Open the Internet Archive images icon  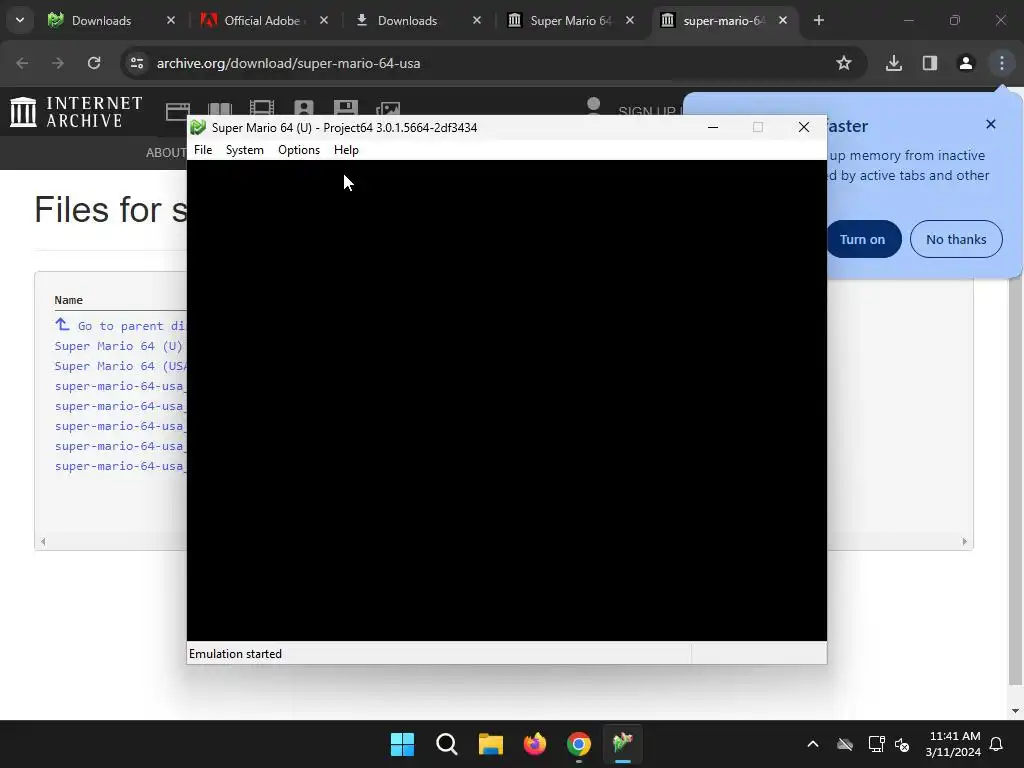pyautogui.click(x=388, y=109)
